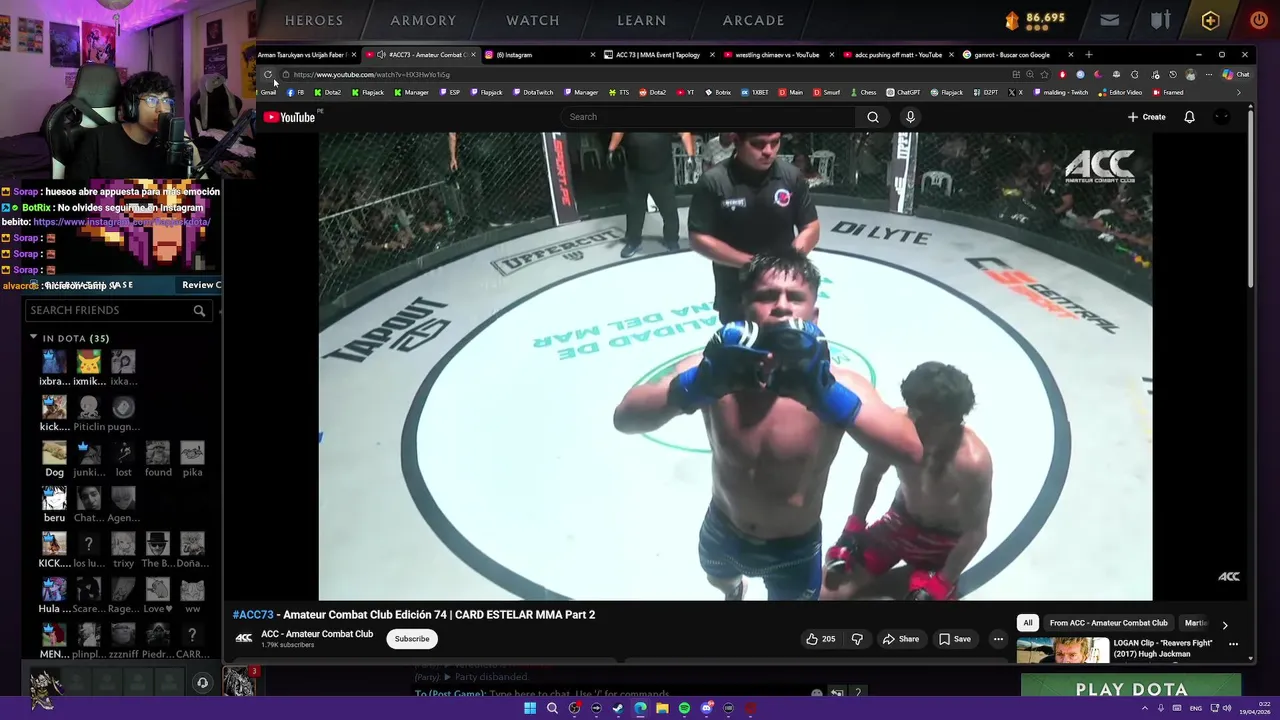
Task: Start voice search with microphone icon
Action: (x=910, y=117)
